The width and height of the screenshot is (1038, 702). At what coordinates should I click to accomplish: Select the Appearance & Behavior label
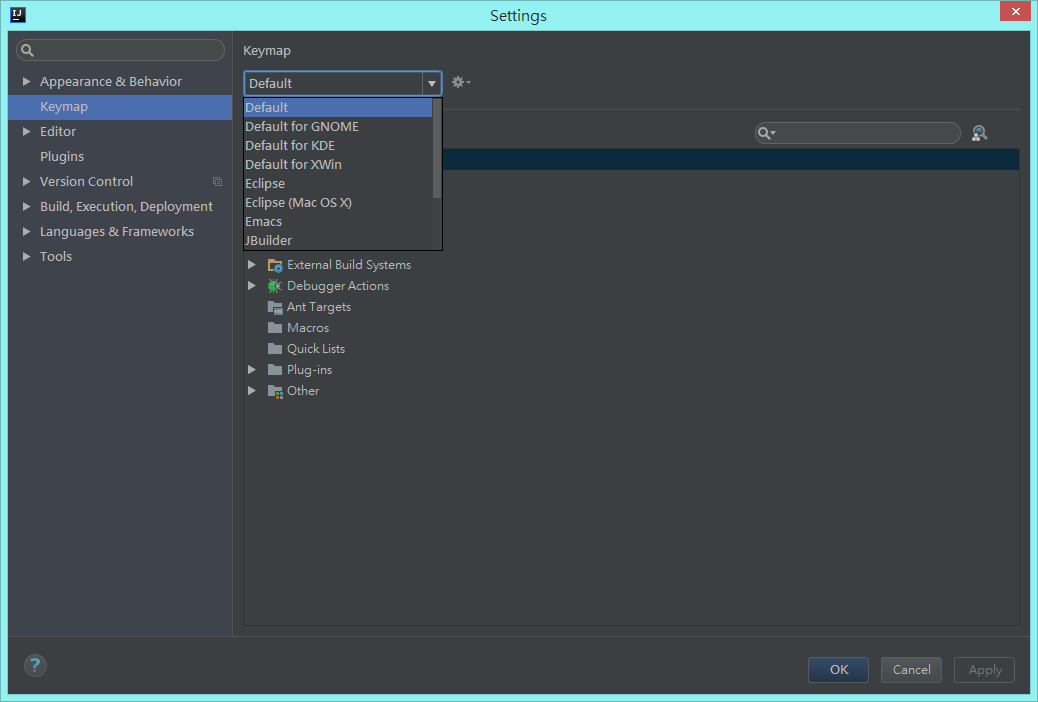pyautogui.click(x=111, y=81)
